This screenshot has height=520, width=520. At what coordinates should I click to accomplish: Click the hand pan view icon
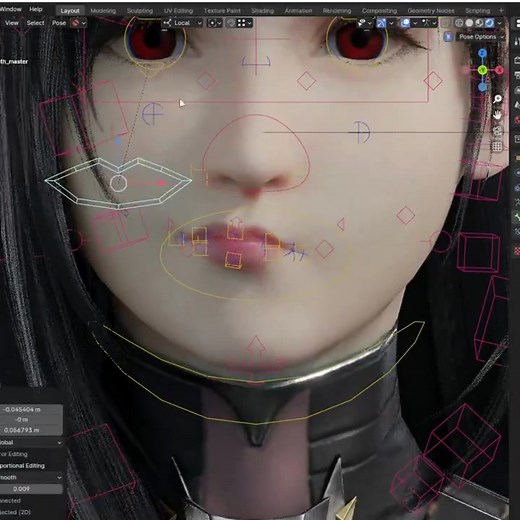pos(497,115)
